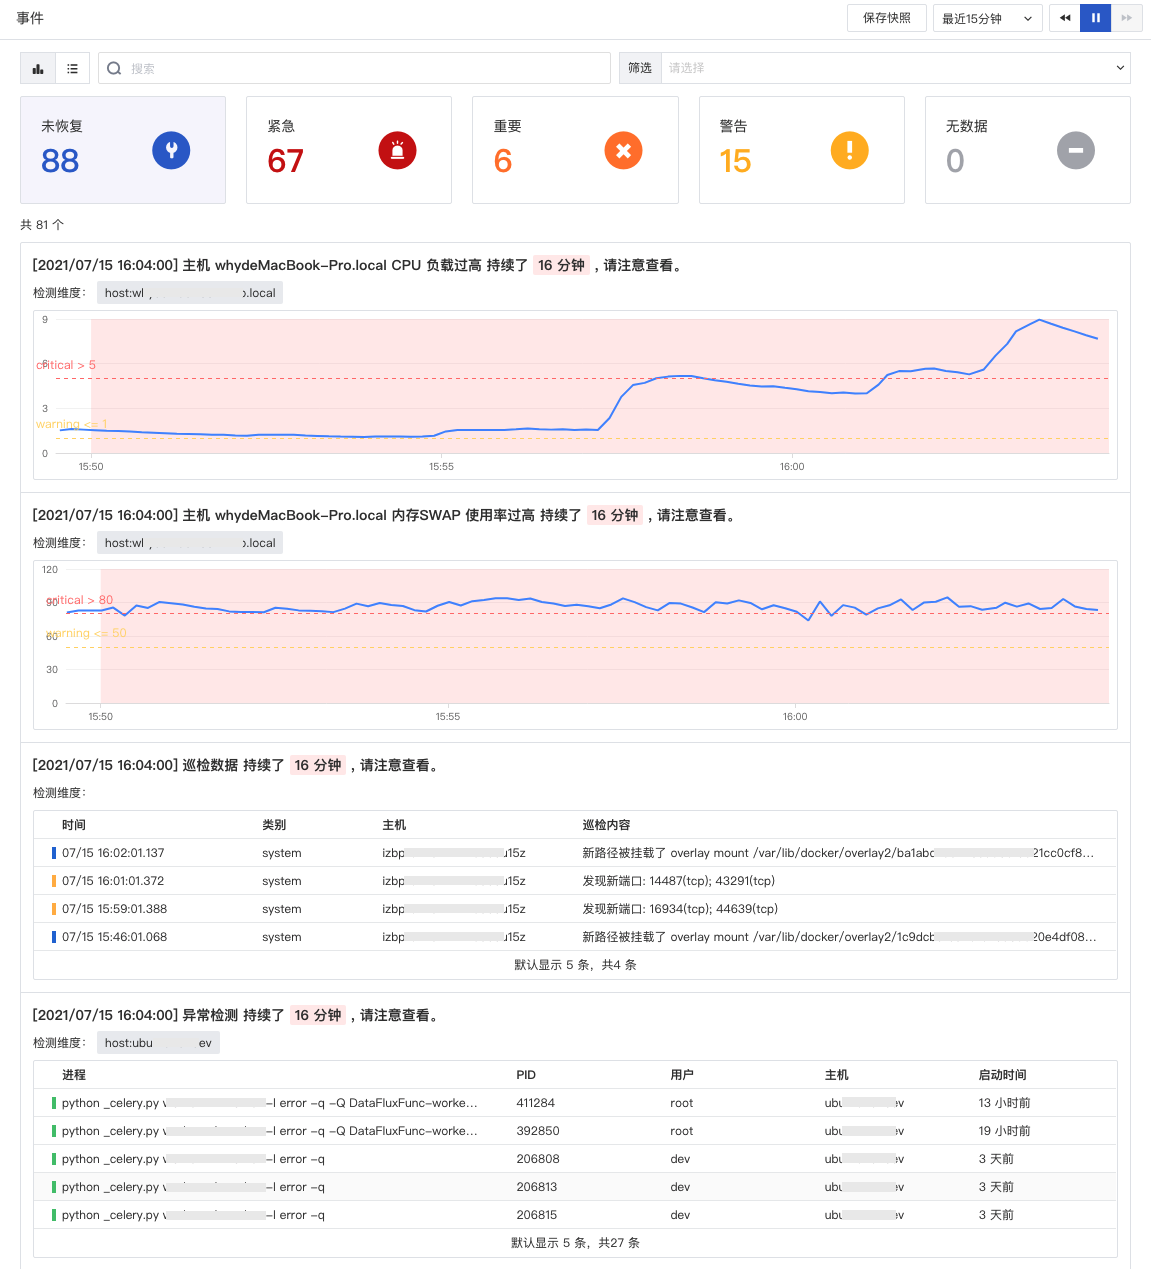Open the 最近15分钟 time range dropdown
This screenshot has height=1269, width=1151.
[x=987, y=18]
